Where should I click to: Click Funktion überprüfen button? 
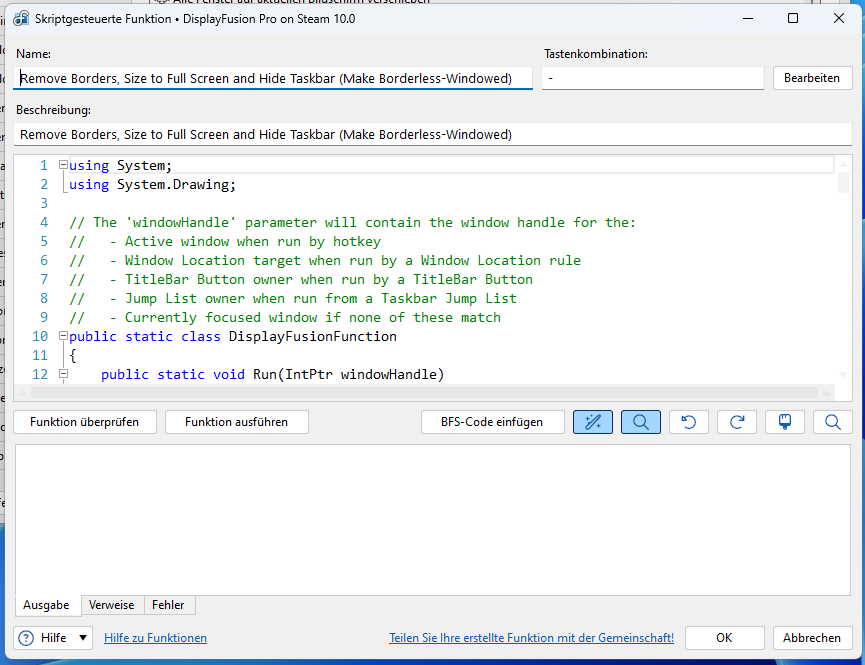(x=85, y=422)
